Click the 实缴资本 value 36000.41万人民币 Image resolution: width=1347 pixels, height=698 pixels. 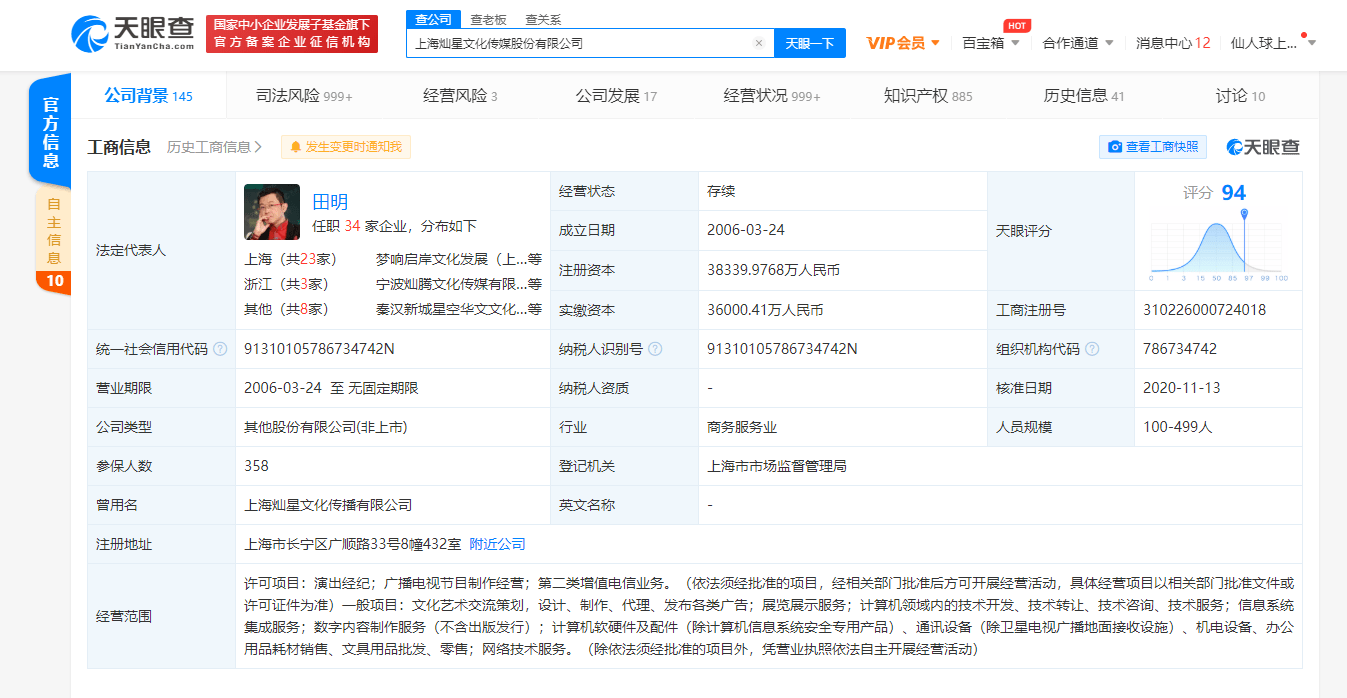coord(765,310)
